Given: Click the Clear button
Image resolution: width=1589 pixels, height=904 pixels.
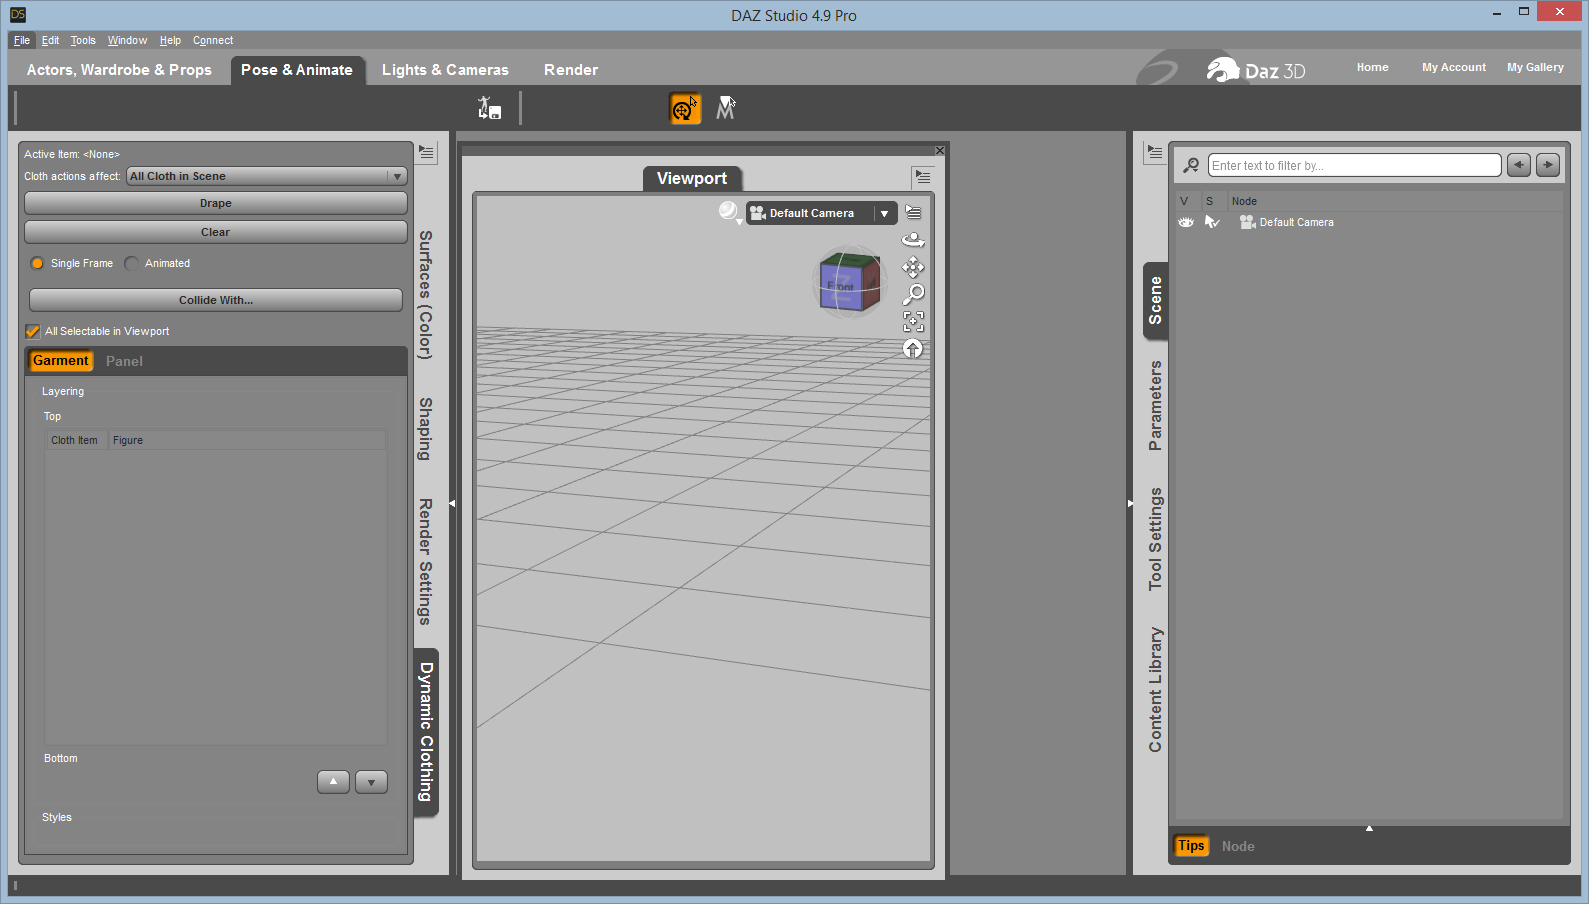Looking at the screenshot, I should pyautogui.click(x=216, y=232).
